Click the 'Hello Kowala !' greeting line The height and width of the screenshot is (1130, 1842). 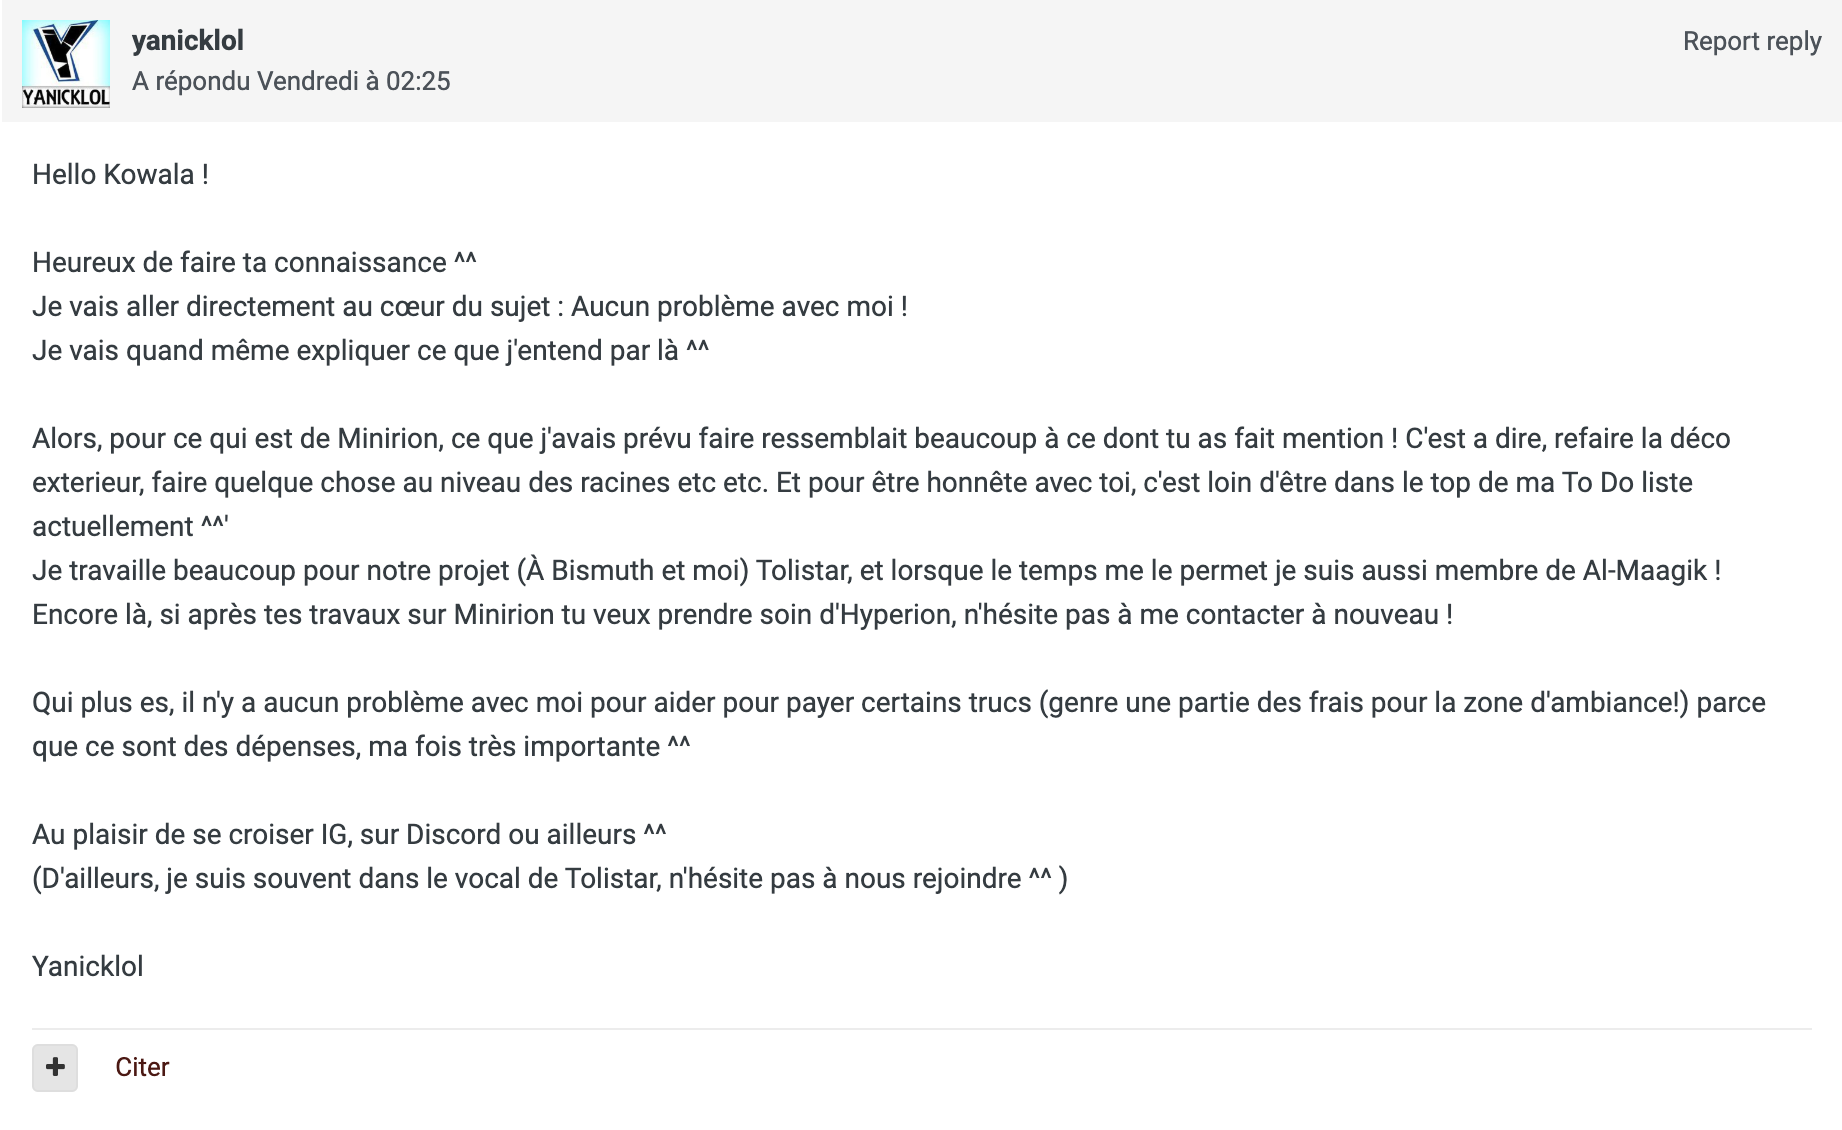click(120, 175)
